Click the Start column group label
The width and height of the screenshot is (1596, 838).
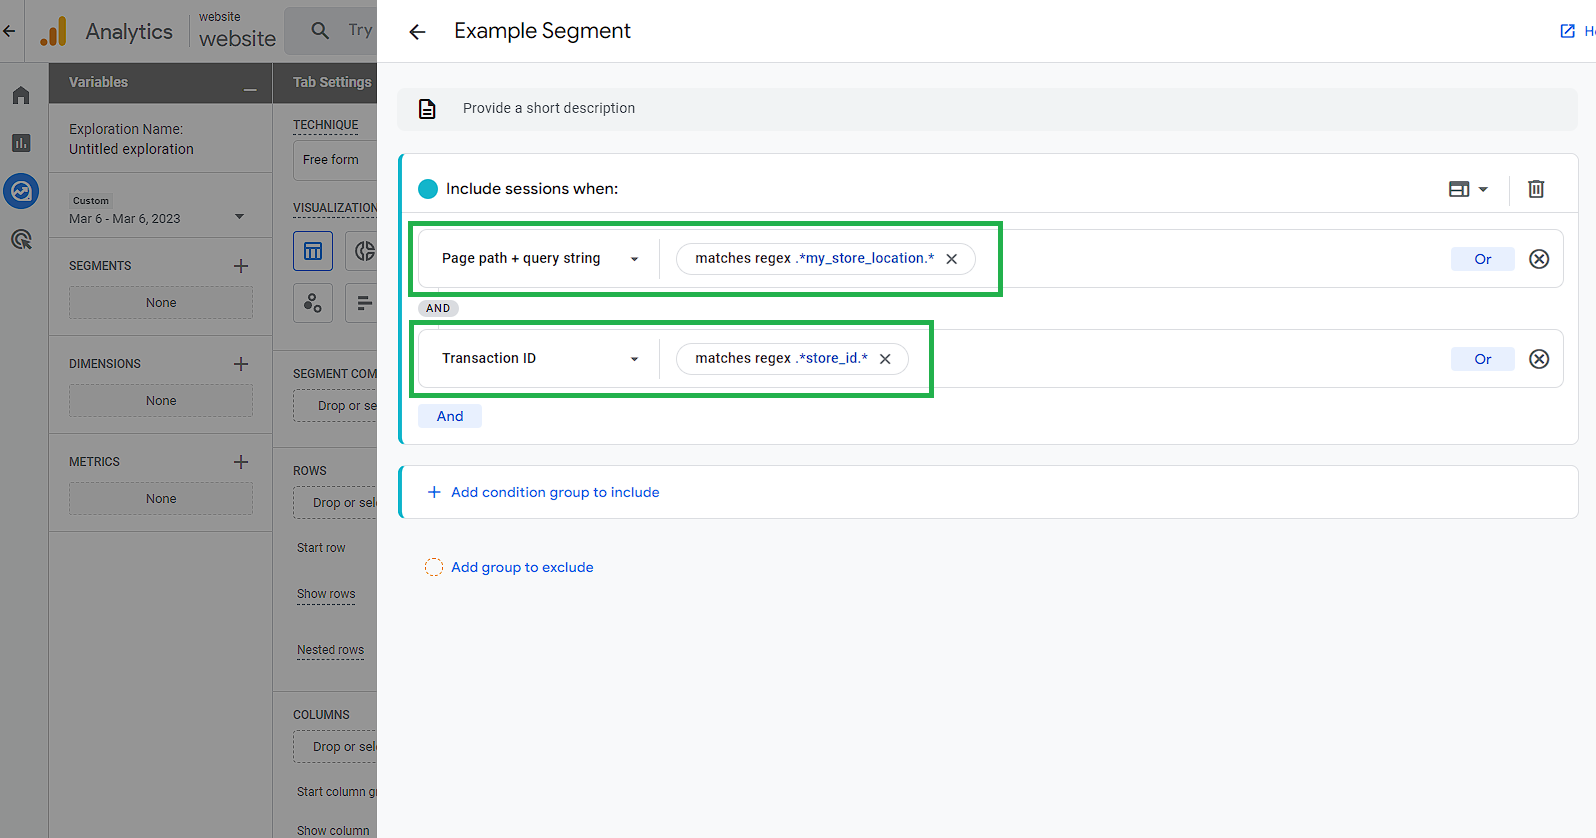point(337,792)
